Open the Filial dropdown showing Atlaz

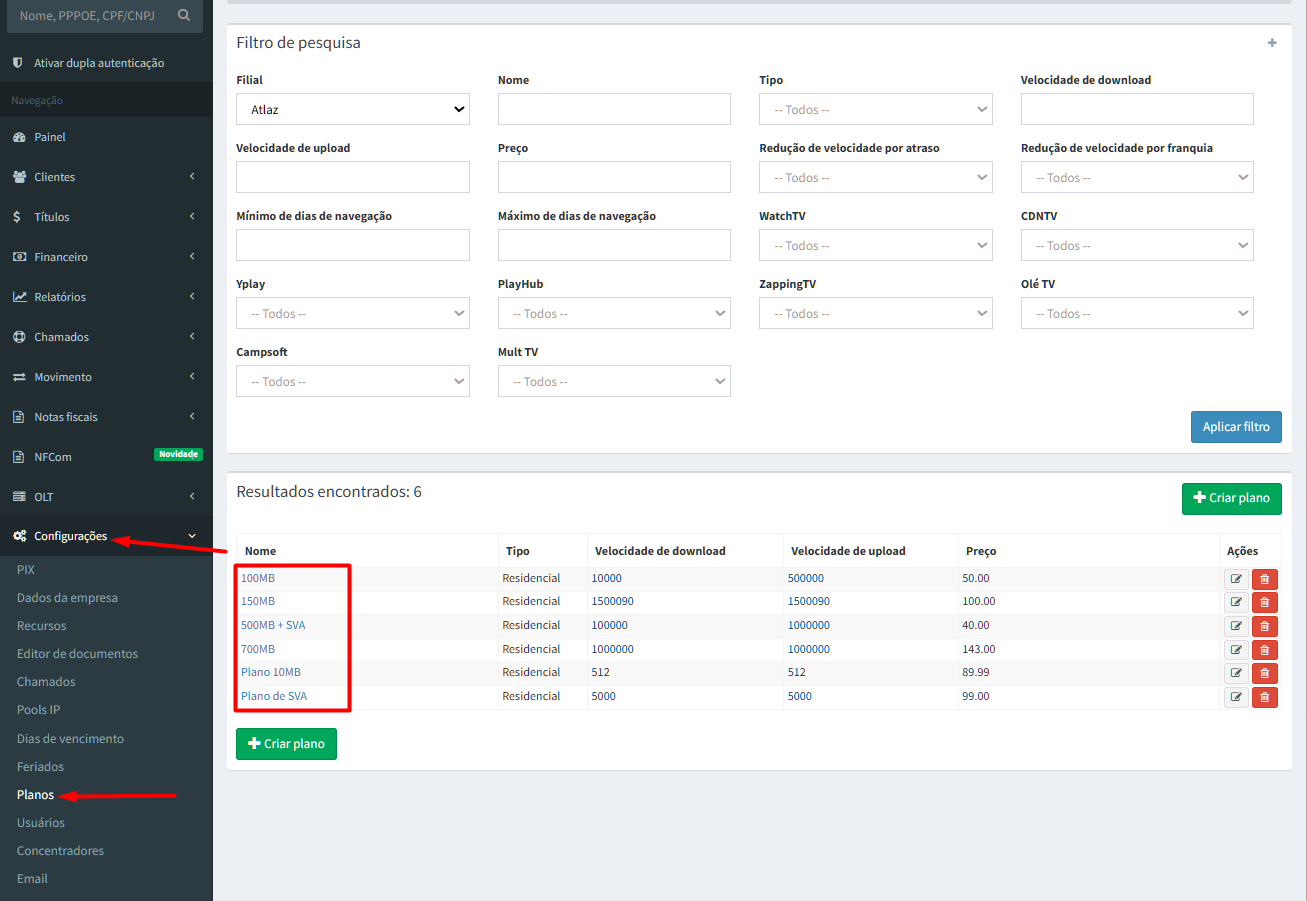(353, 110)
